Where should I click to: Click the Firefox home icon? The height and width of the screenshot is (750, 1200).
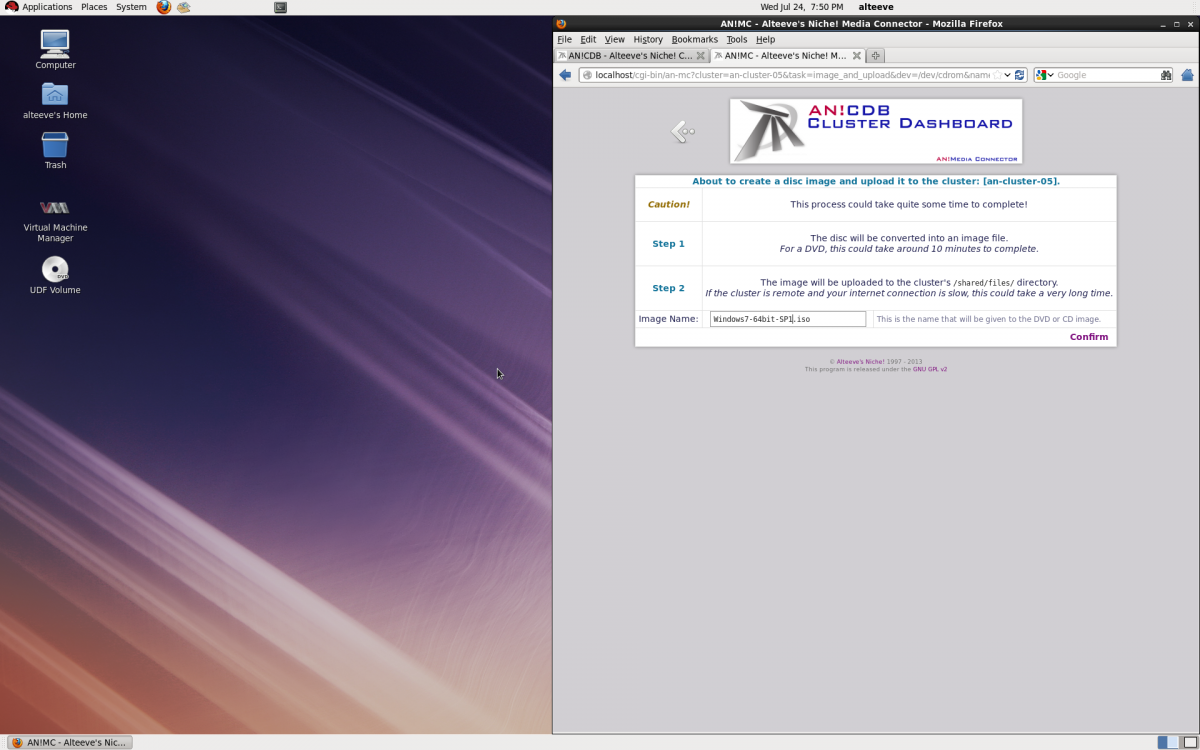click(1187, 75)
